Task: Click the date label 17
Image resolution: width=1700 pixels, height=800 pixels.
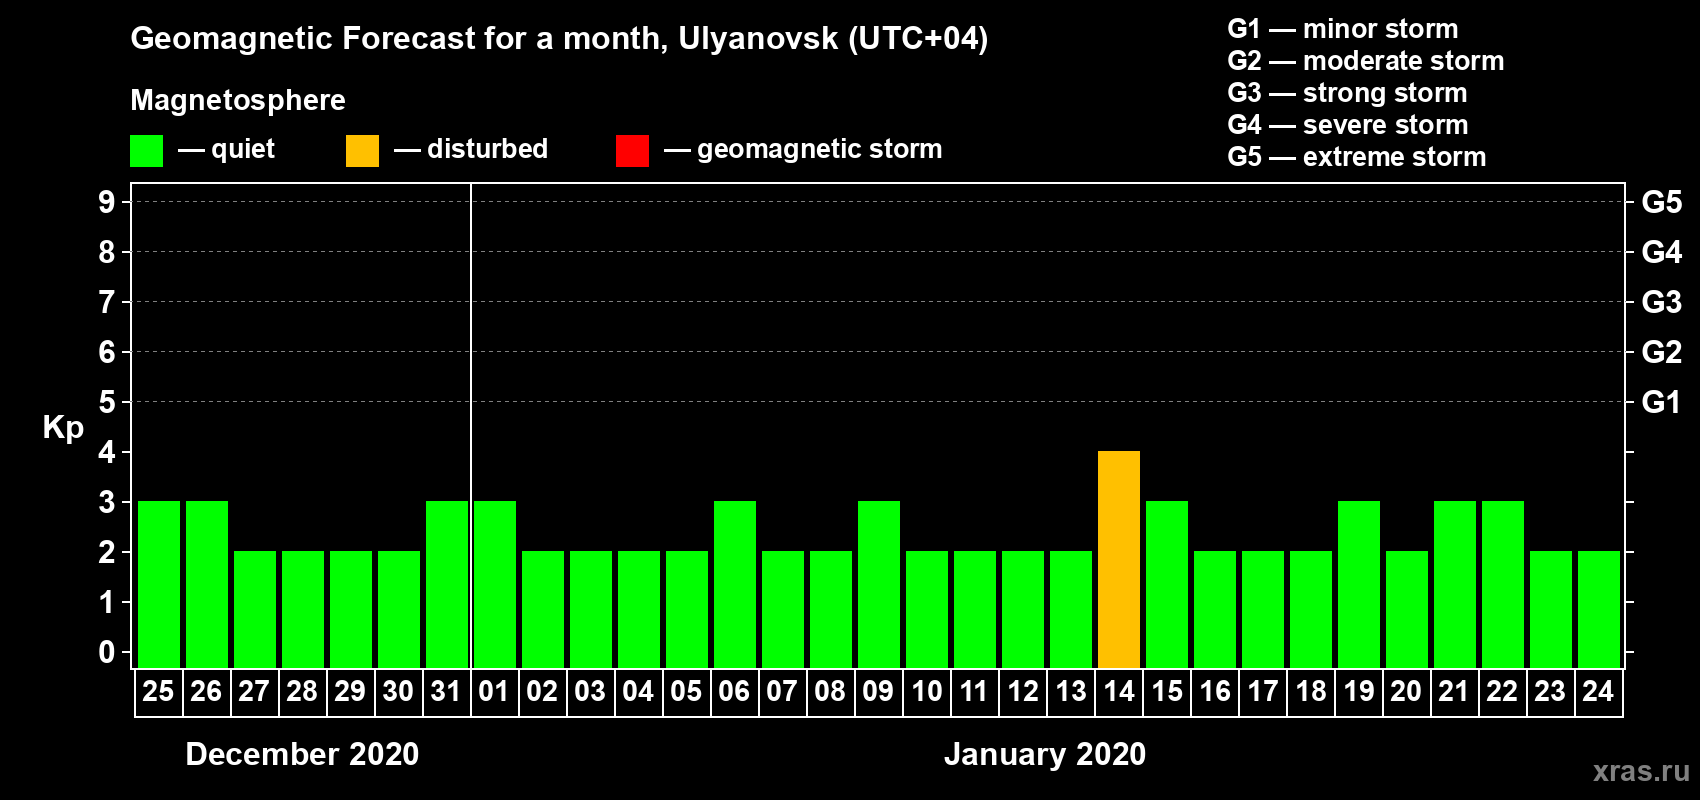Action: (x=1263, y=691)
